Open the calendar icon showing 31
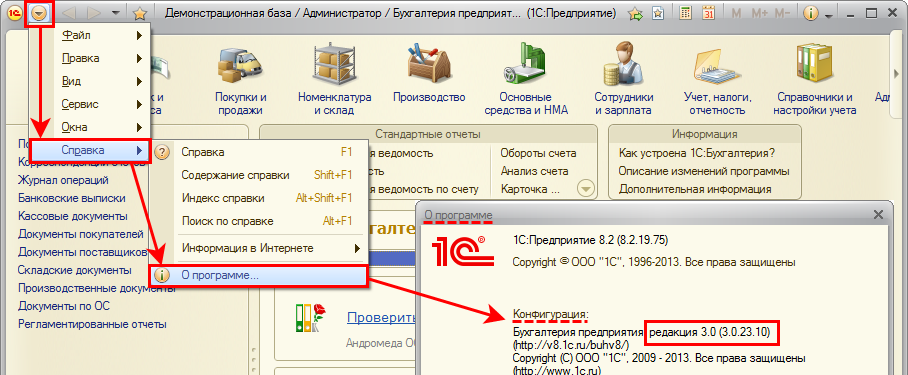Image resolution: width=908 pixels, height=375 pixels. pyautogui.click(x=708, y=13)
